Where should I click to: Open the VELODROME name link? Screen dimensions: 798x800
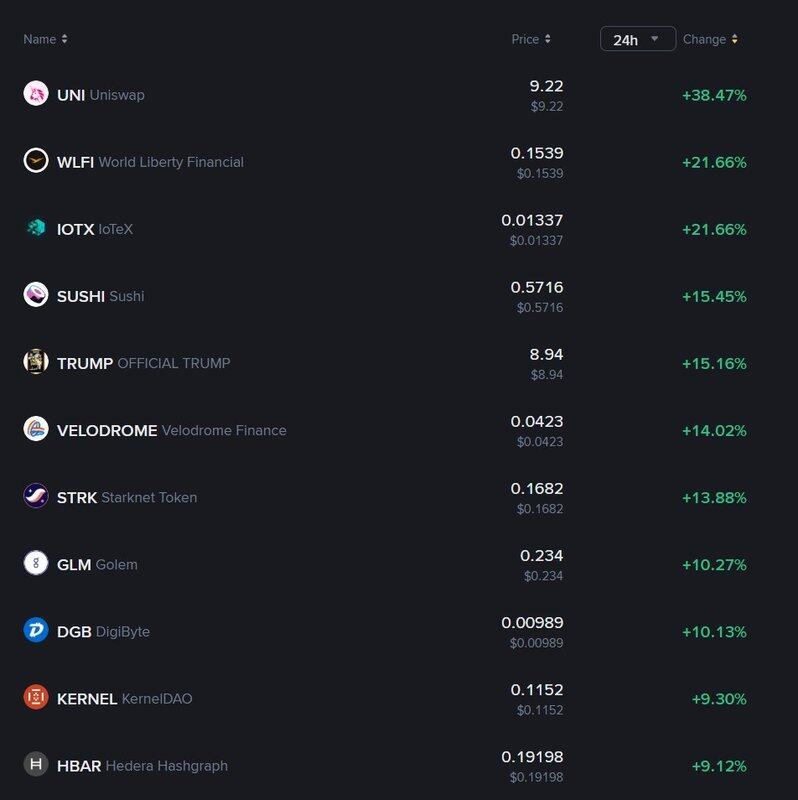(107, 430)
